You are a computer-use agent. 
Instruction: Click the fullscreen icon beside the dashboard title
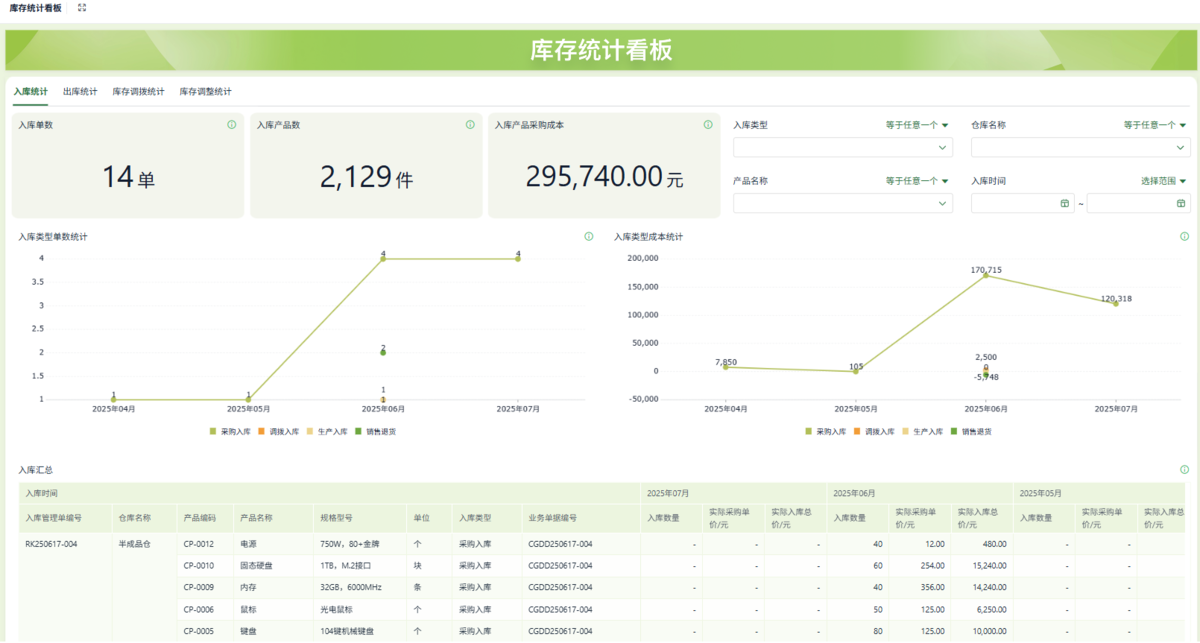pos(82,7)
